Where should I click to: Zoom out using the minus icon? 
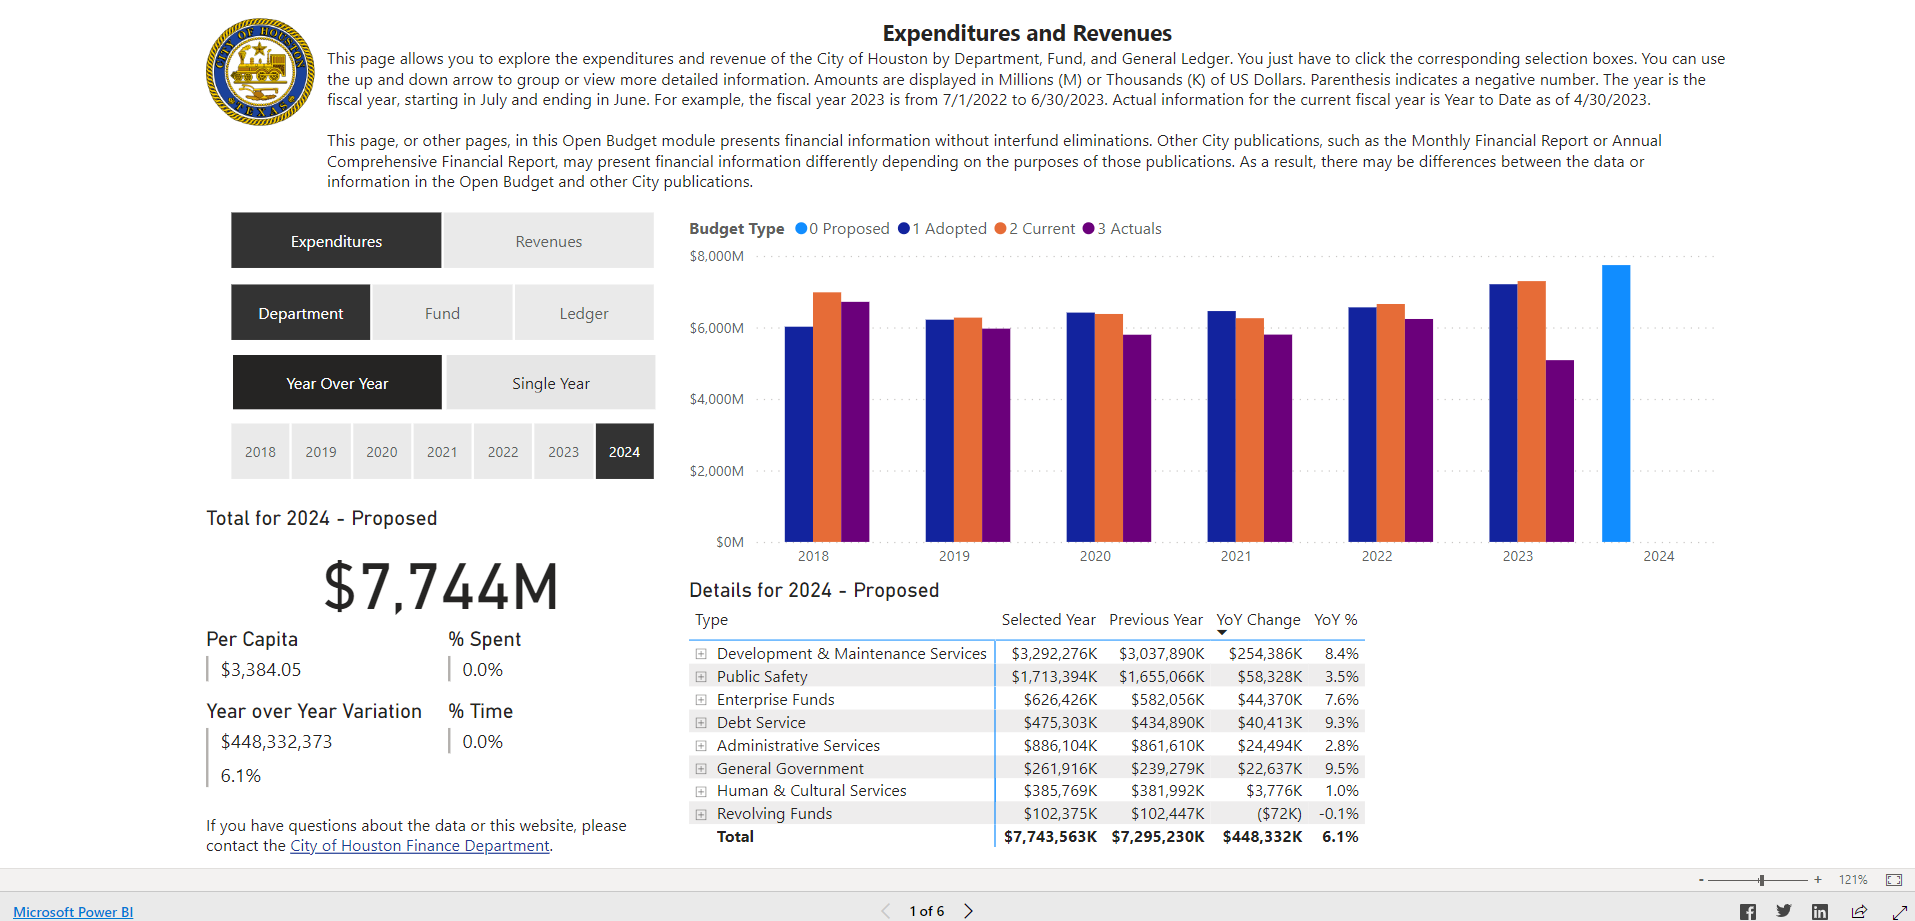(x=1700, y=880)
